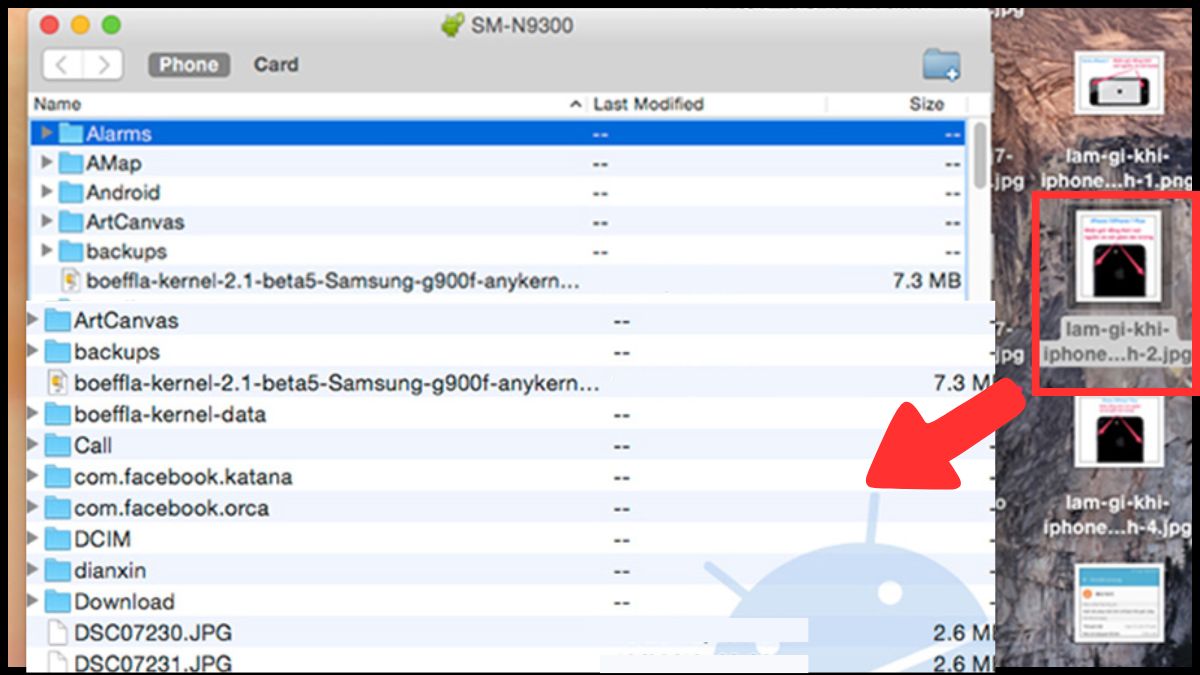Click the DSC07230.JPG file icon
Screen dimensions: 1200x675
58,632
